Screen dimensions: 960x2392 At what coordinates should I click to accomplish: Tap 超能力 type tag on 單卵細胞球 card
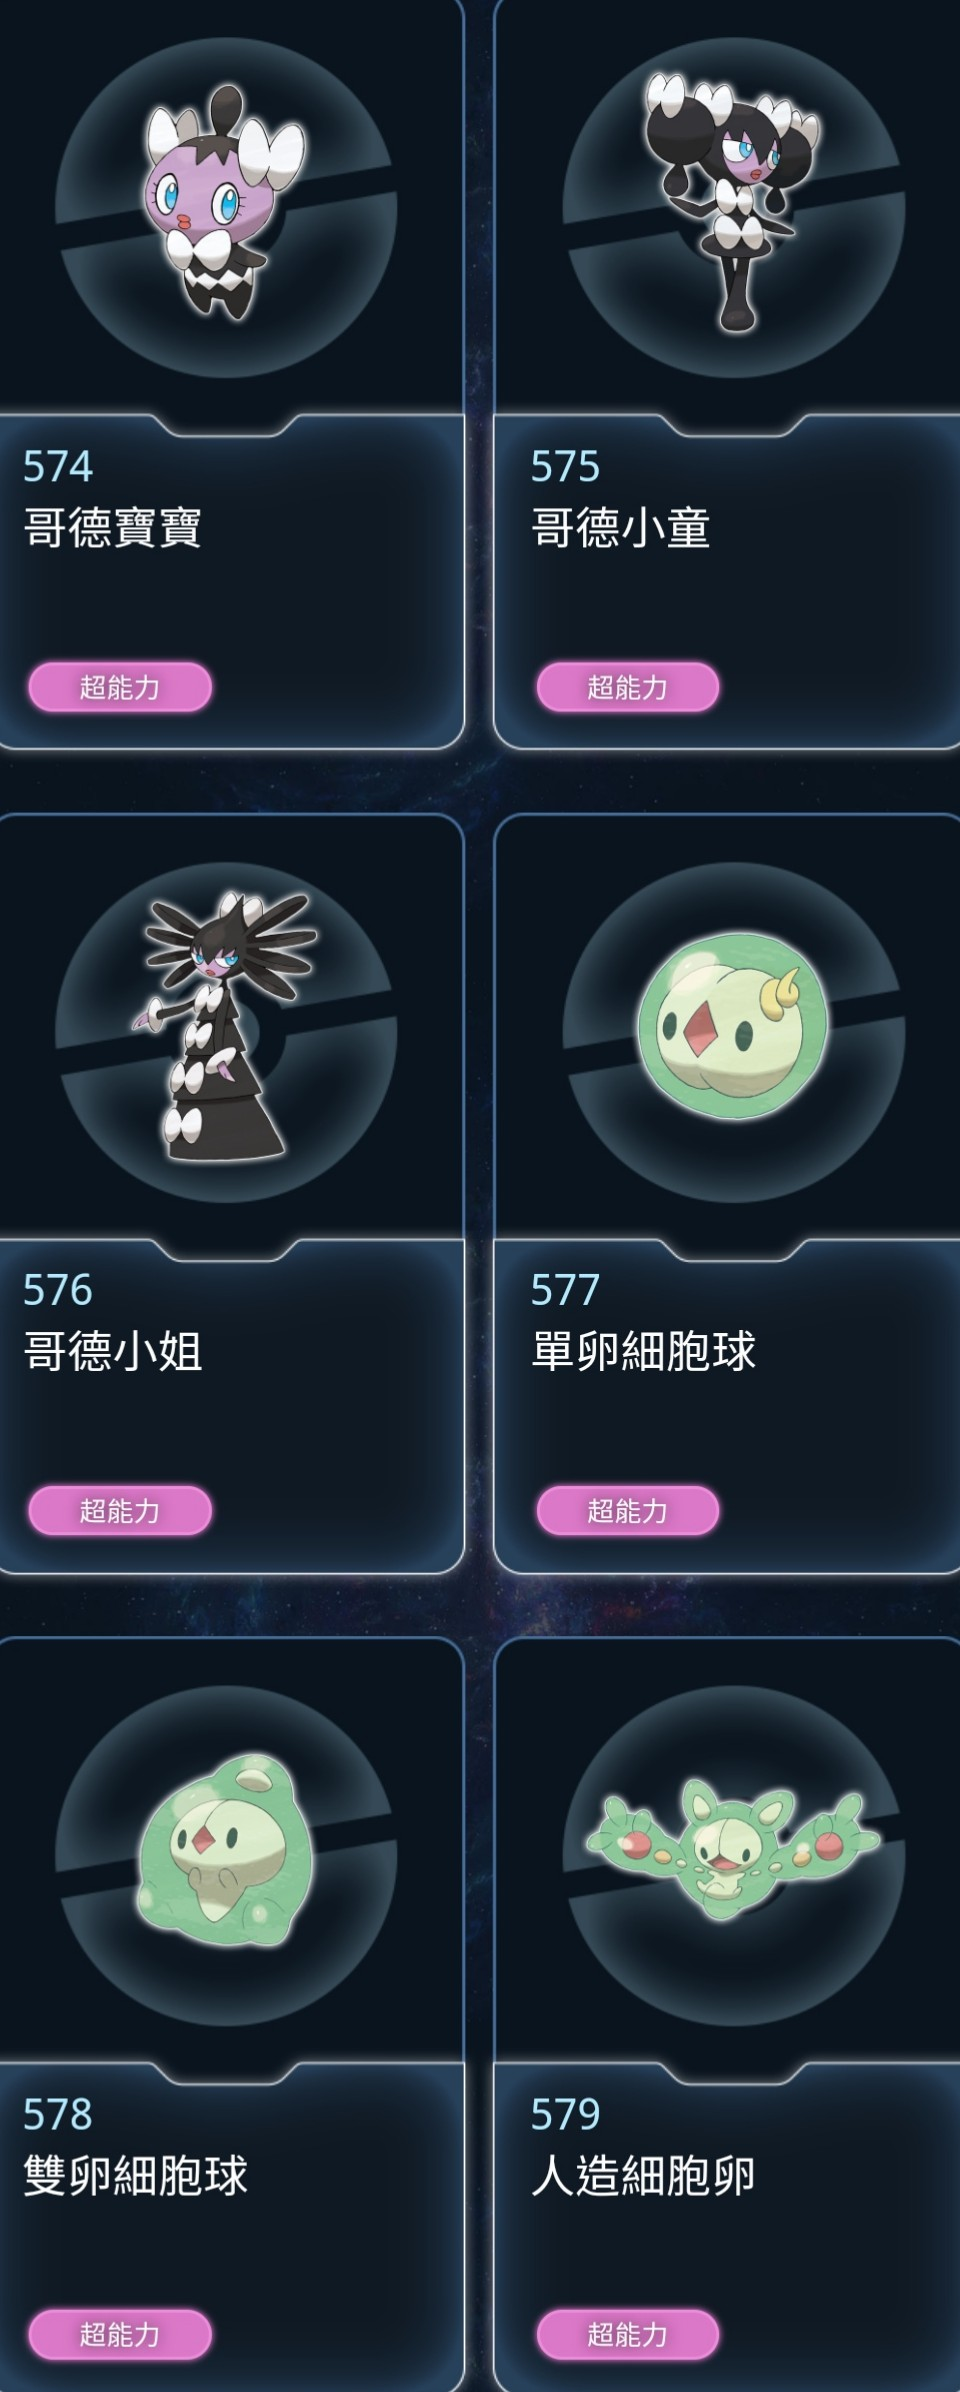628,1510
